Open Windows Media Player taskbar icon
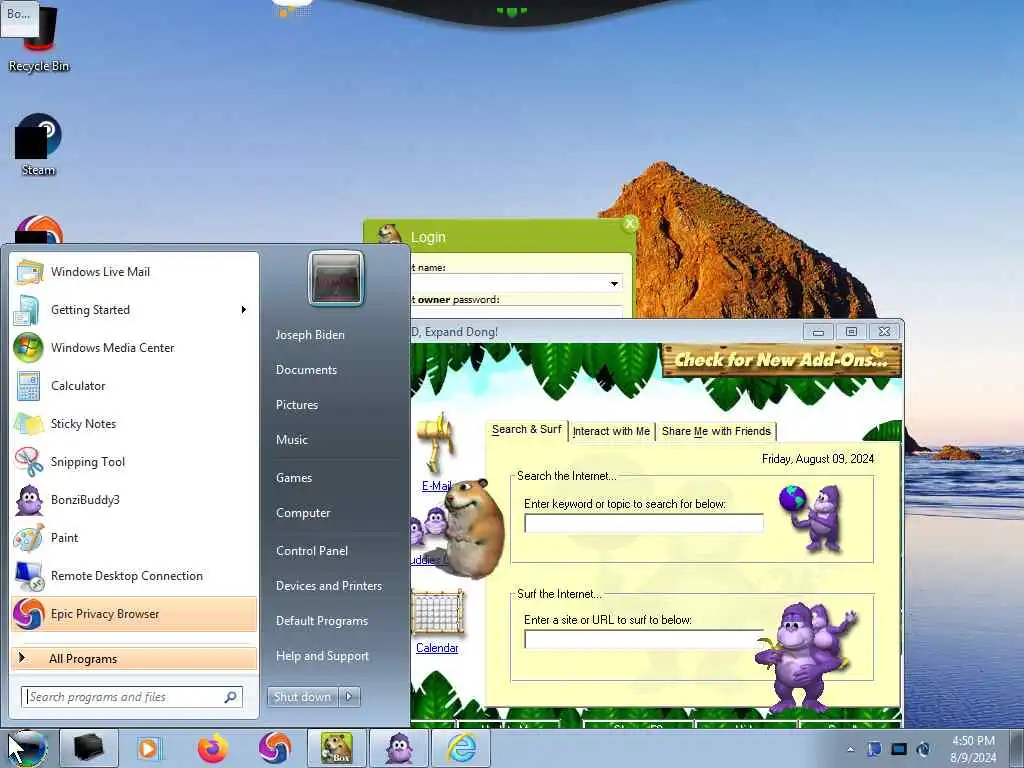This screenshot has height=768, width=1024. (x=149, y=748)
